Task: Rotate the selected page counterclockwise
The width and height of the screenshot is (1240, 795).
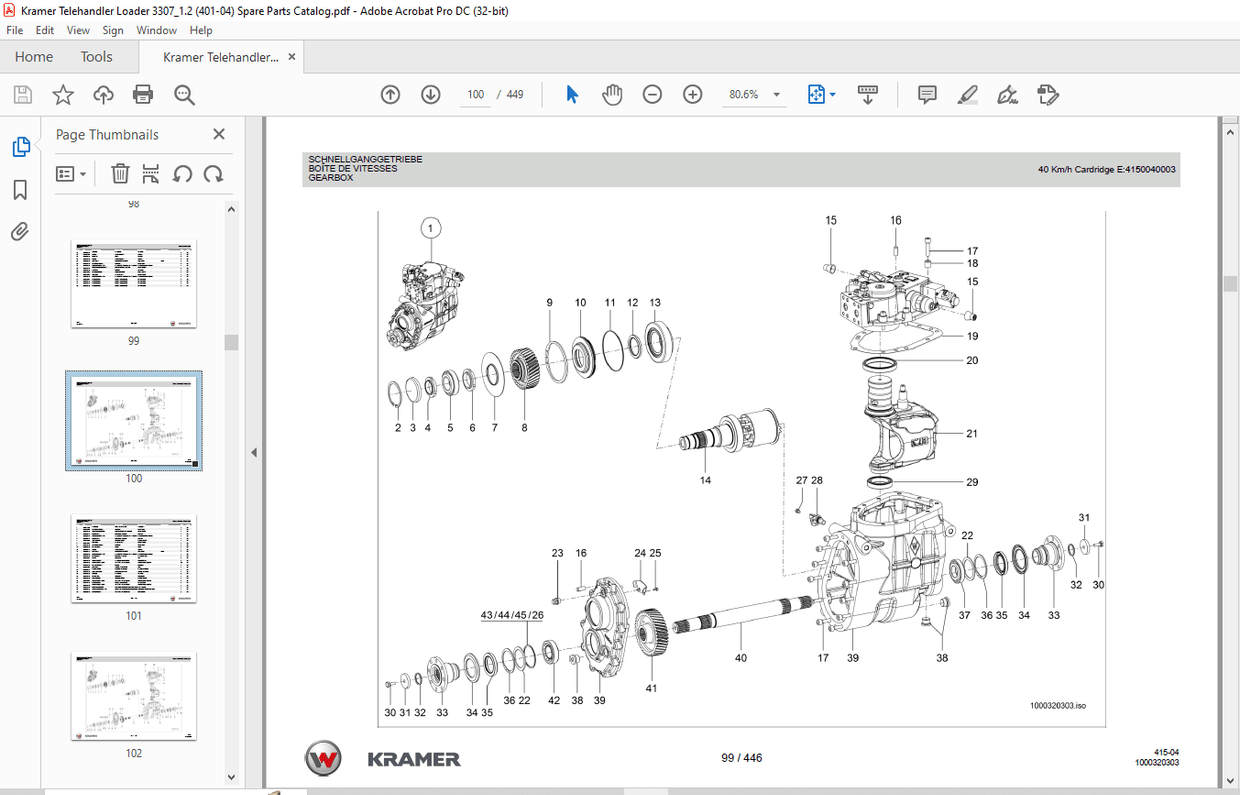Action: (182, 173)
